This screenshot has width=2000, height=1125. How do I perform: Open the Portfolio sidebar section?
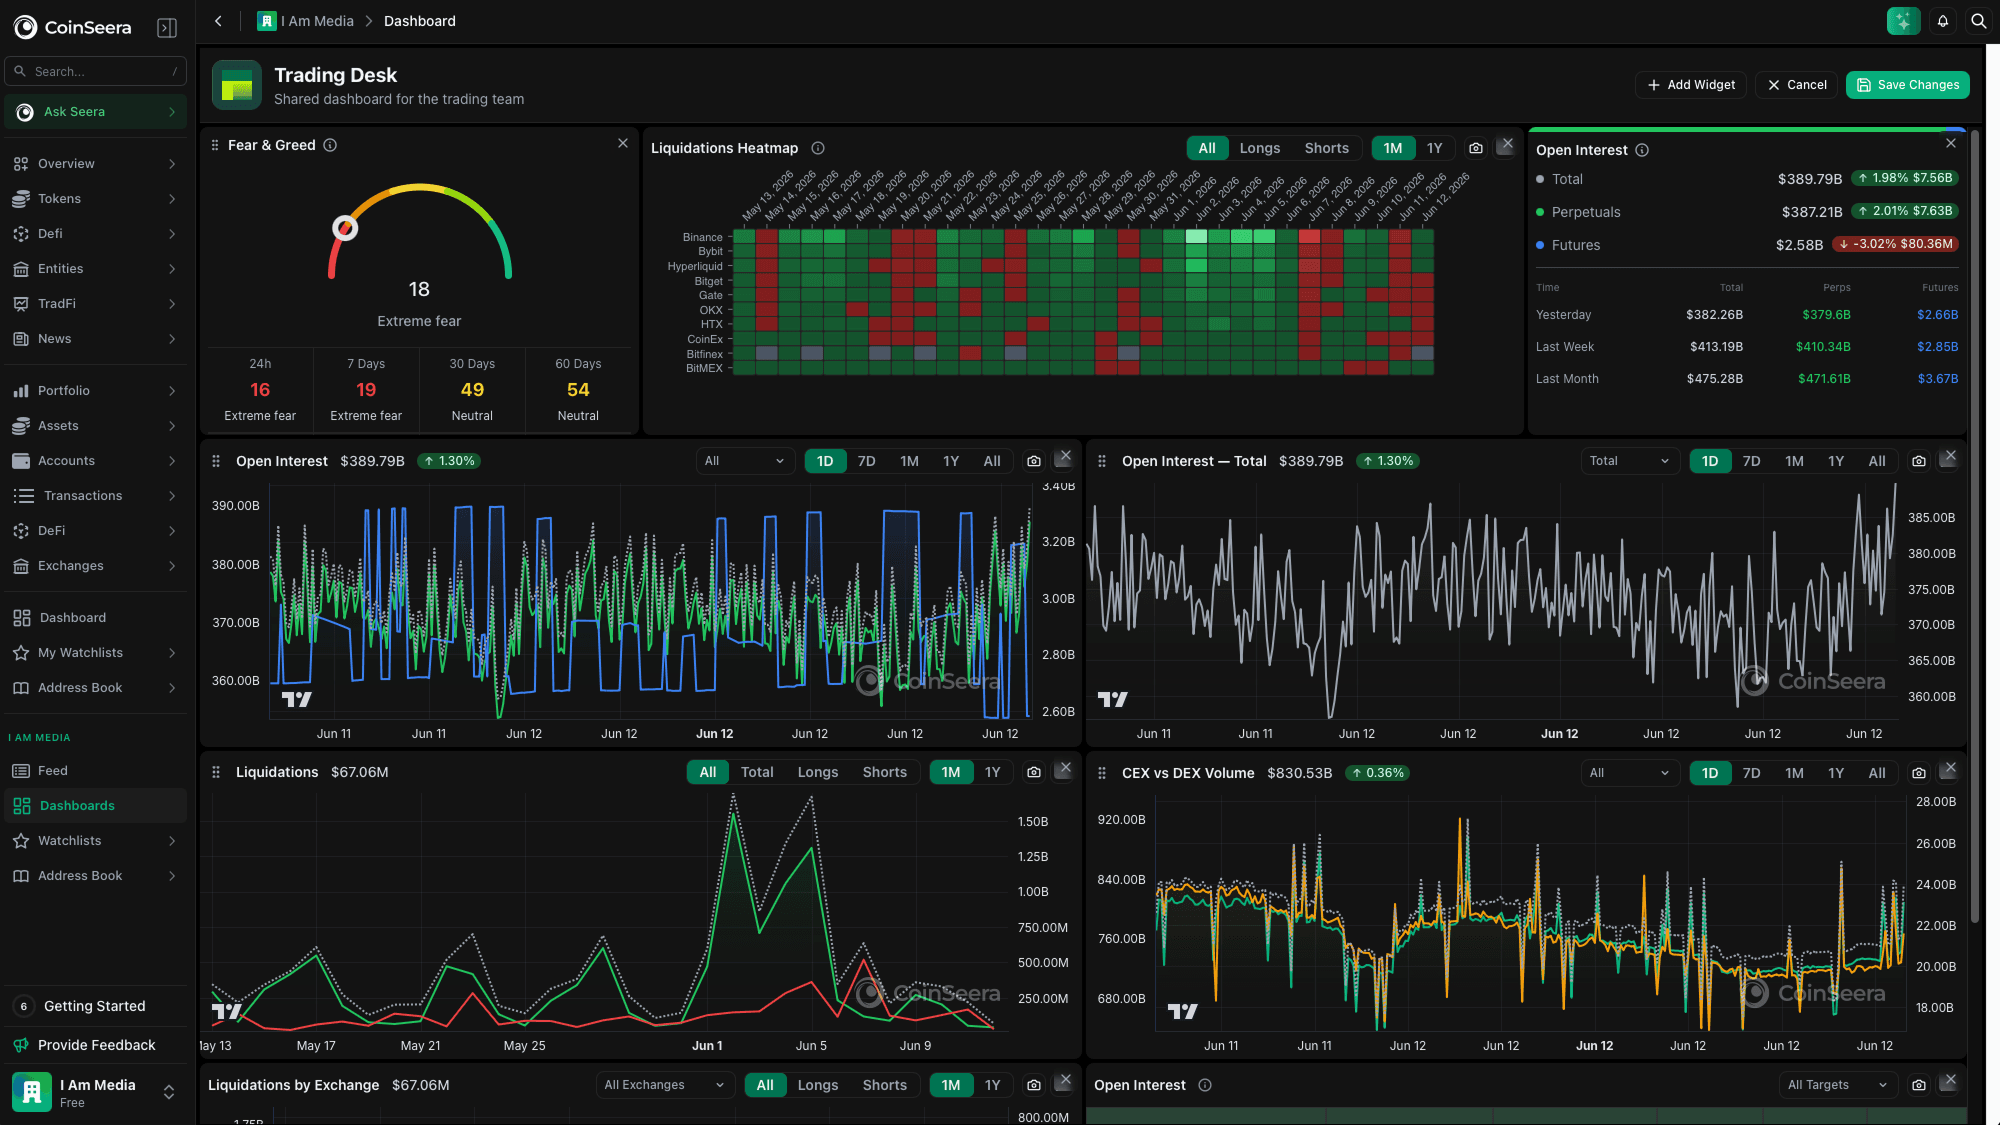[x=95, y=391]
